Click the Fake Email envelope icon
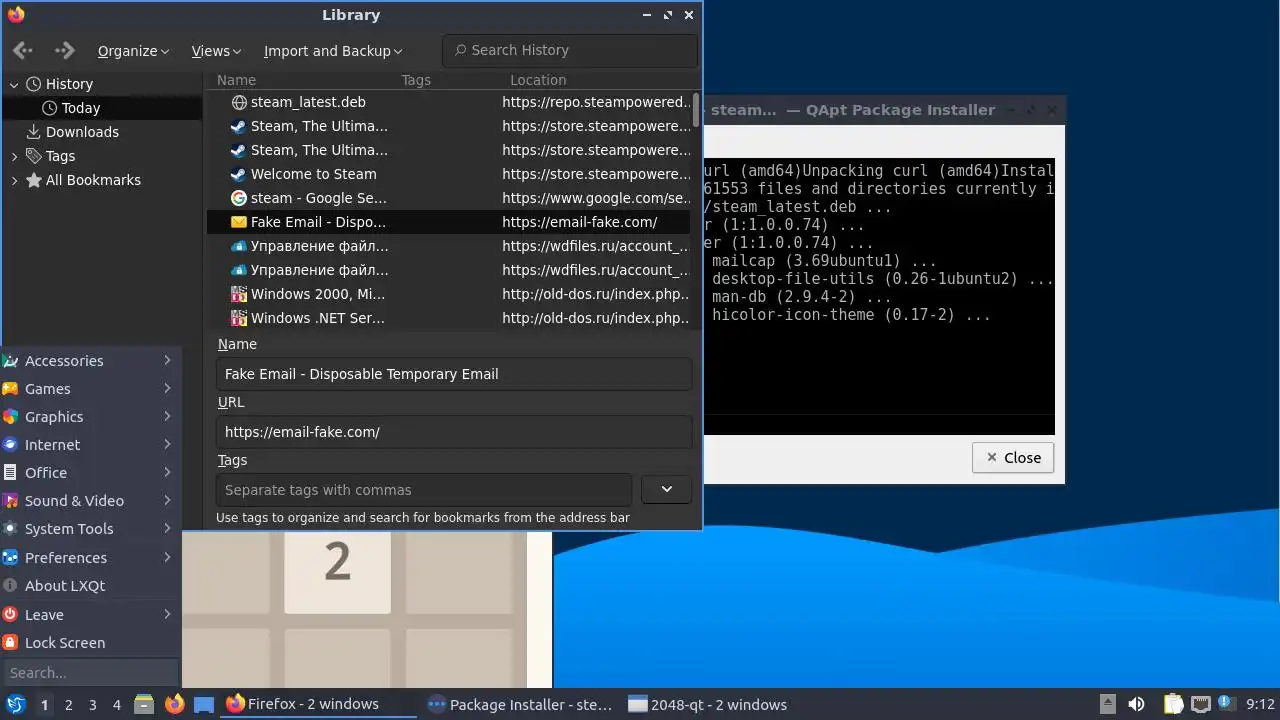 (239, 222)
